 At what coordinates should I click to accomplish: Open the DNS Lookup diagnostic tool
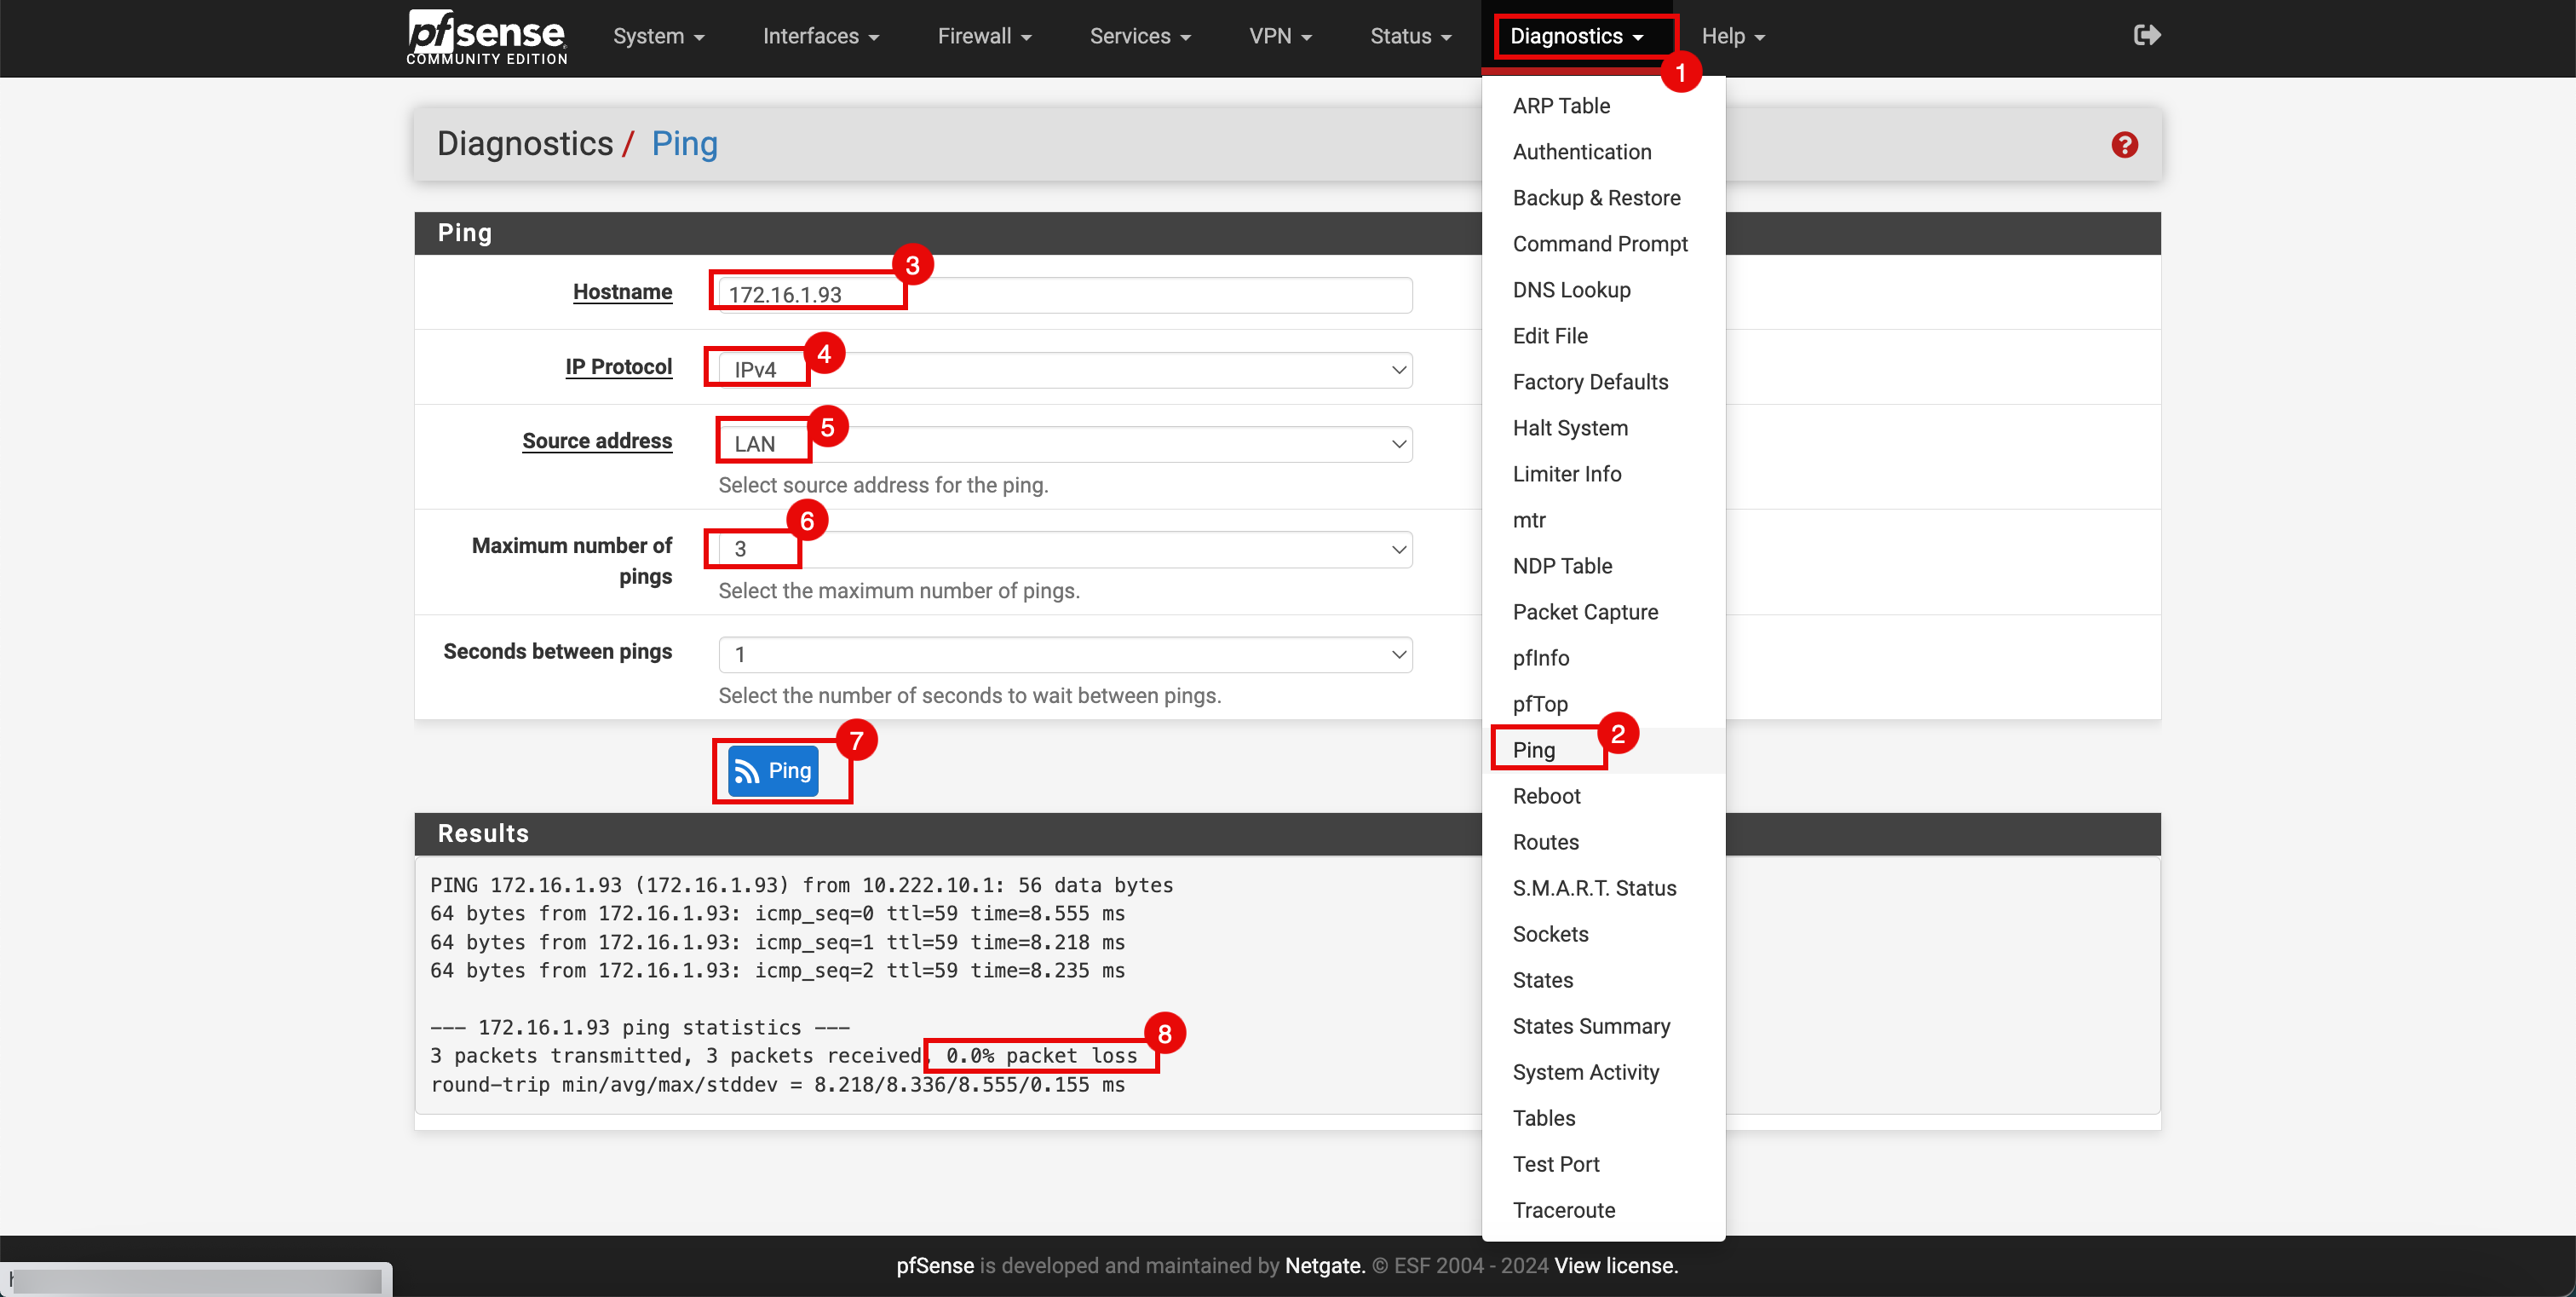click(x=1573, y=288)
